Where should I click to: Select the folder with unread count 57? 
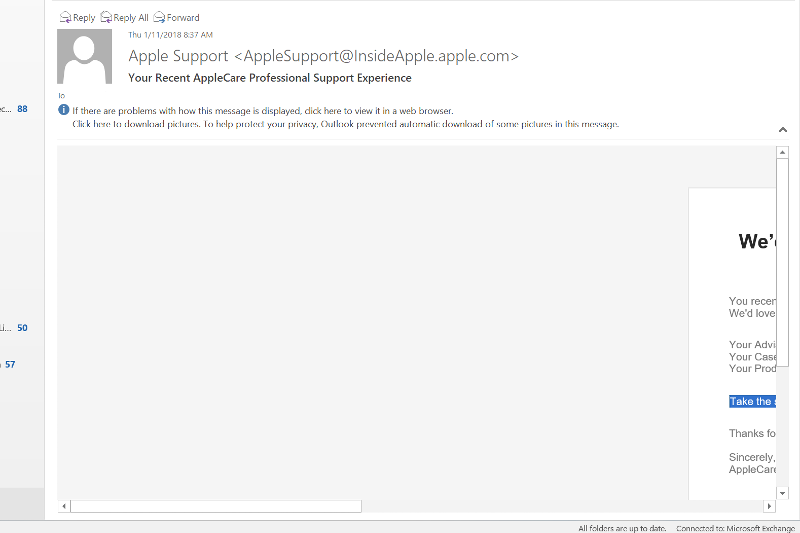pos(8,364)
